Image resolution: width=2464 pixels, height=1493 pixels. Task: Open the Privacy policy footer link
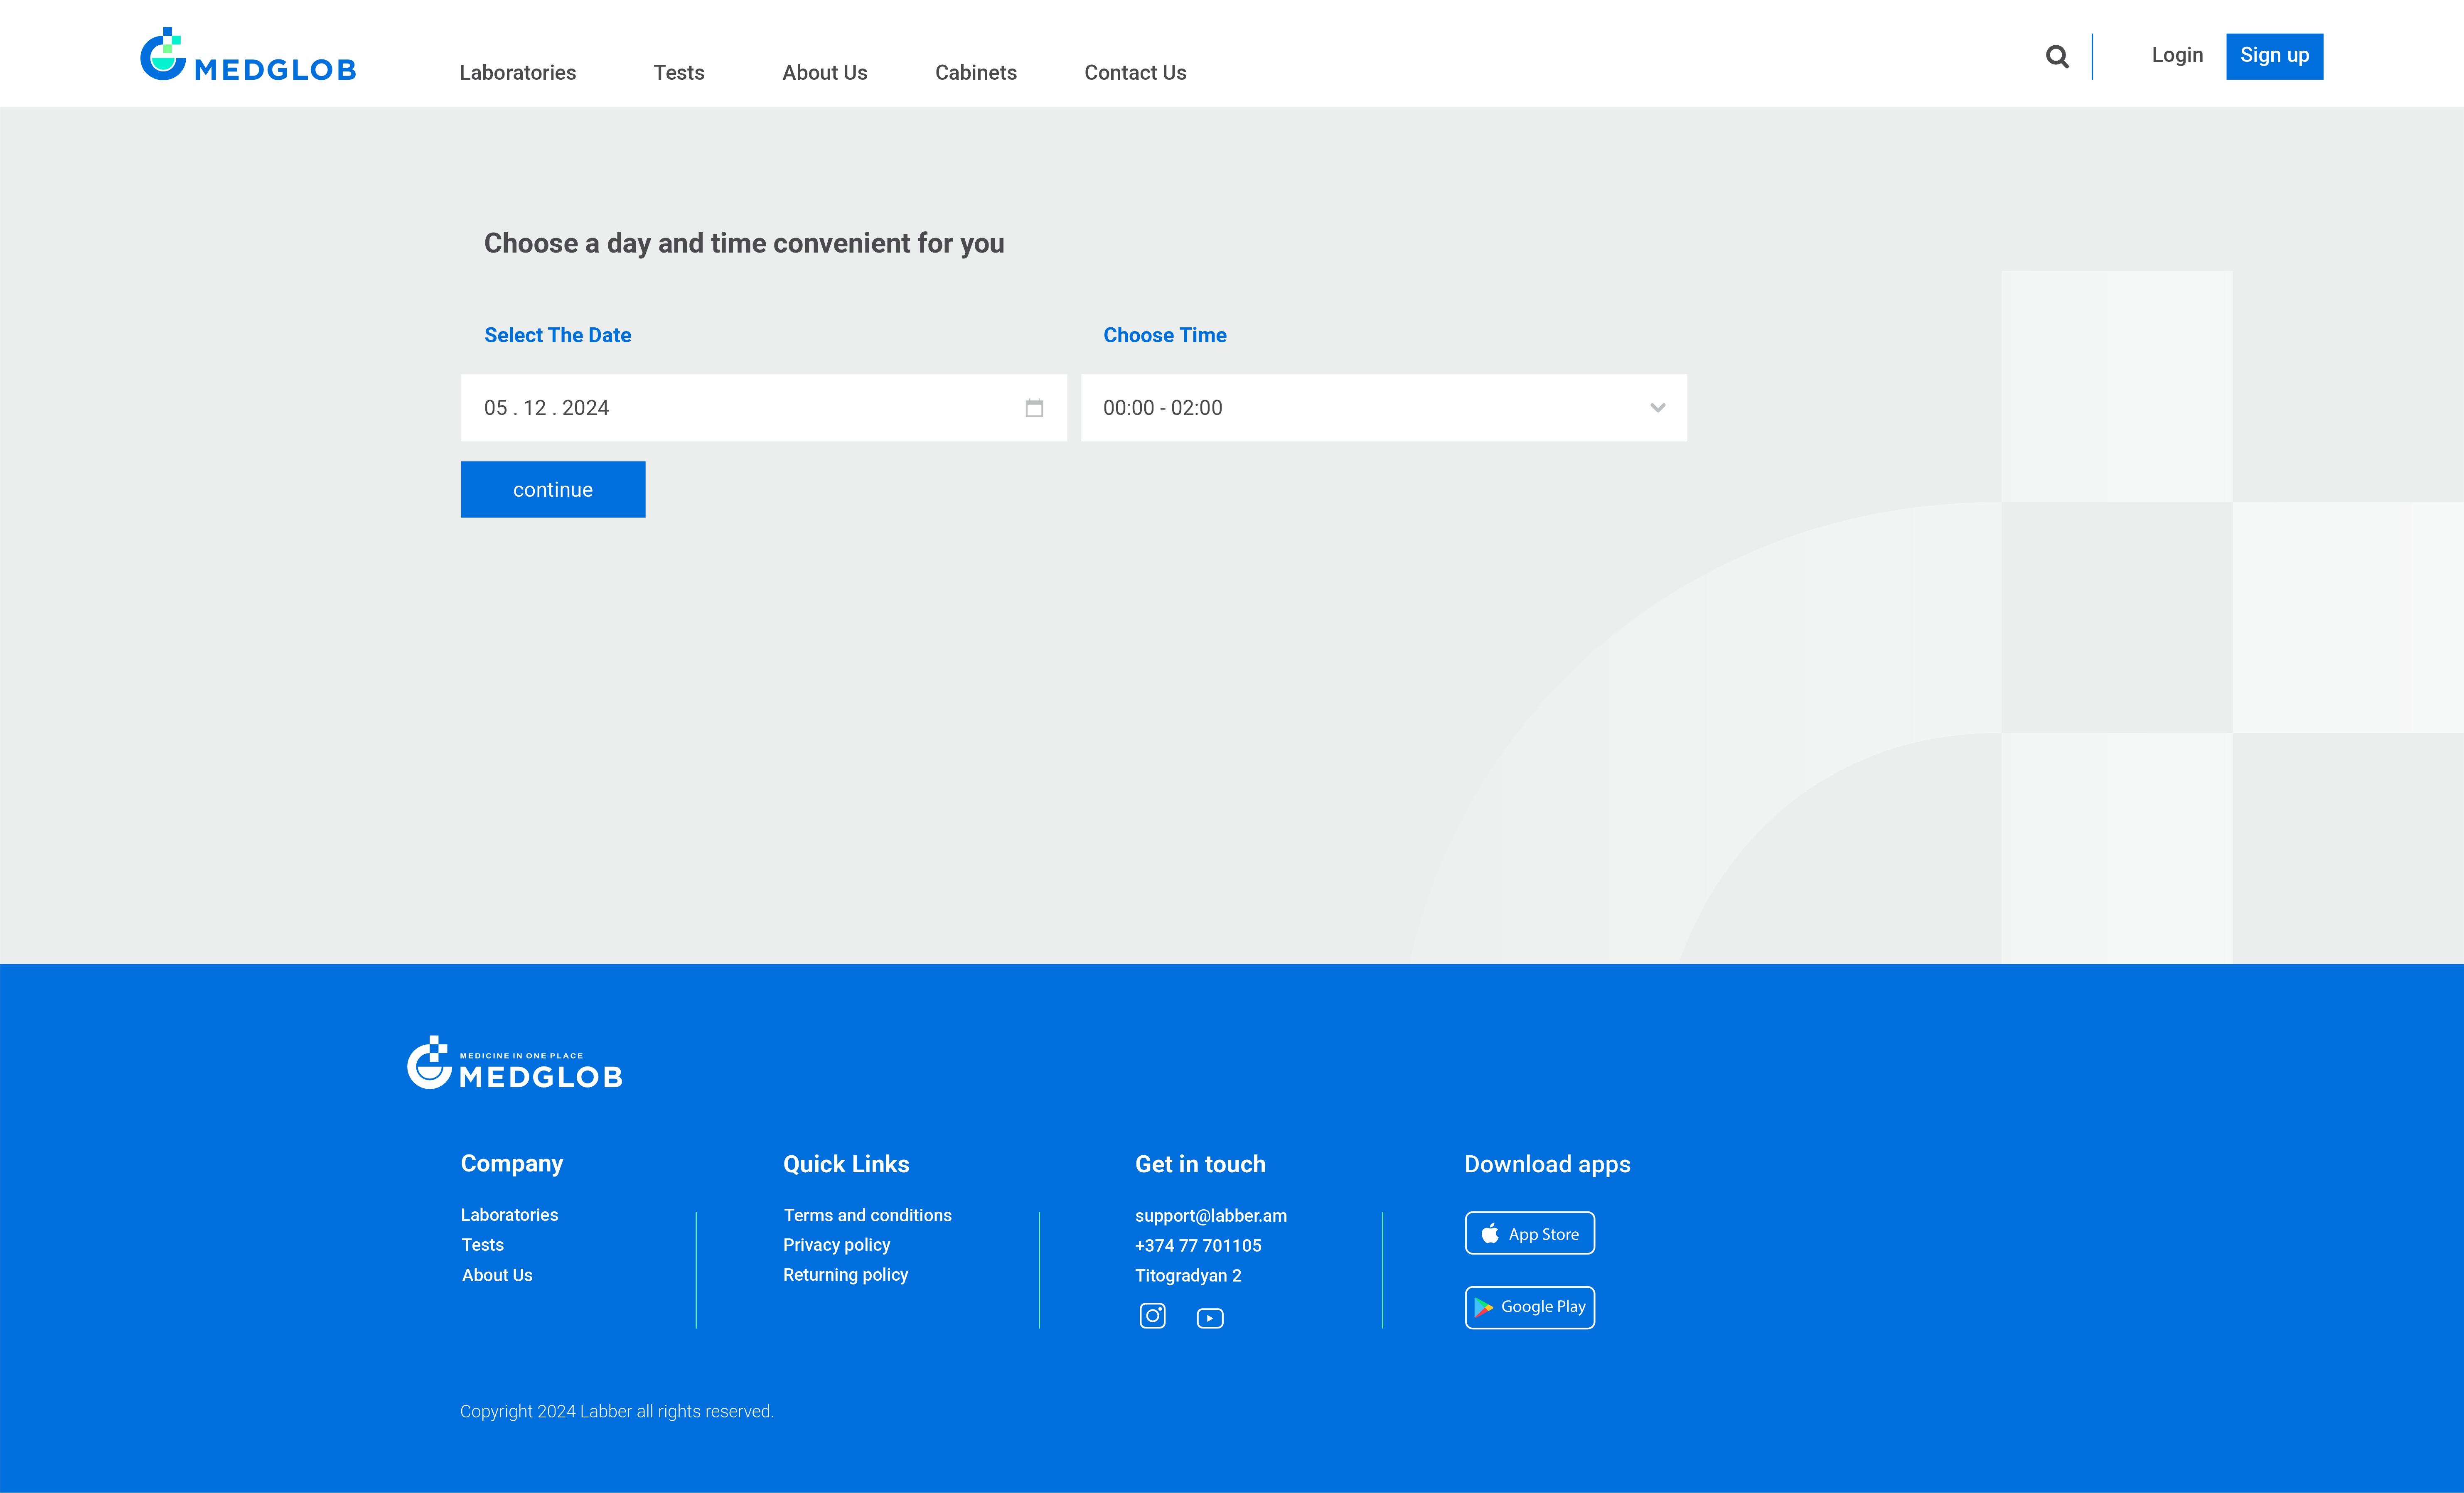pos(836,1245)
